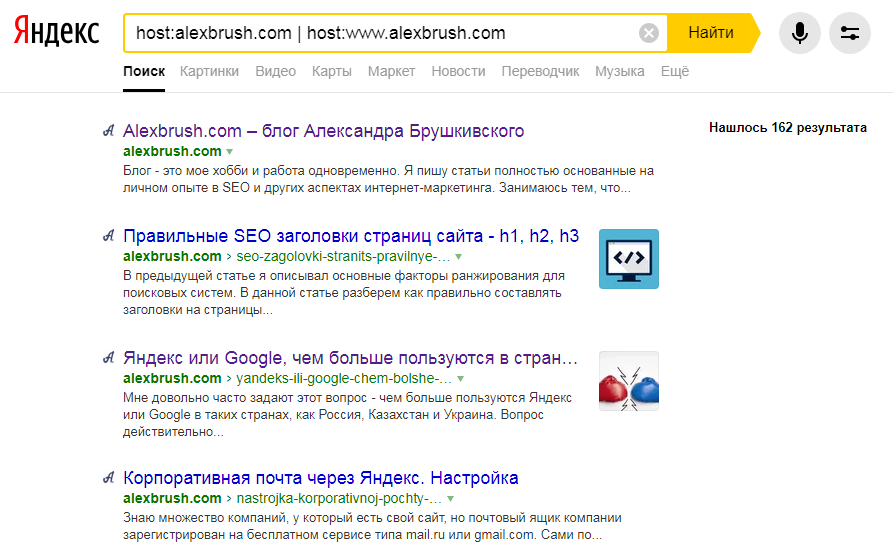Open the code monitor thumbnail image
The image size is (893, 556).
pyautogui.click(x=629, y=259)
